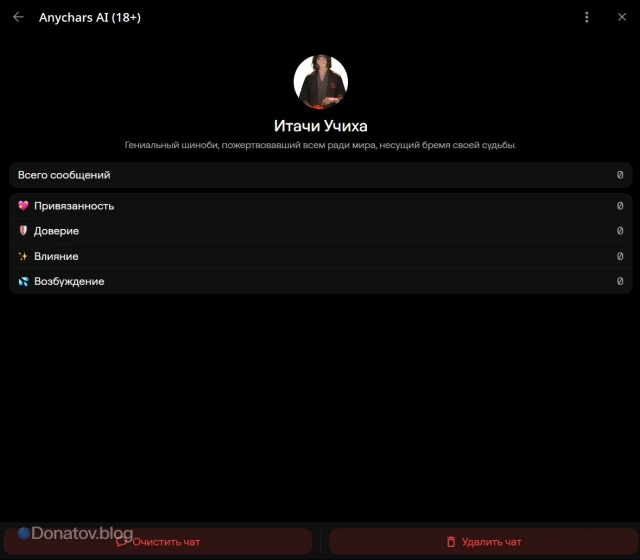This screenshot has width=640, height=560.
Task: Click the sparkles icon beside Влияние
Action: tap(23, 256)
